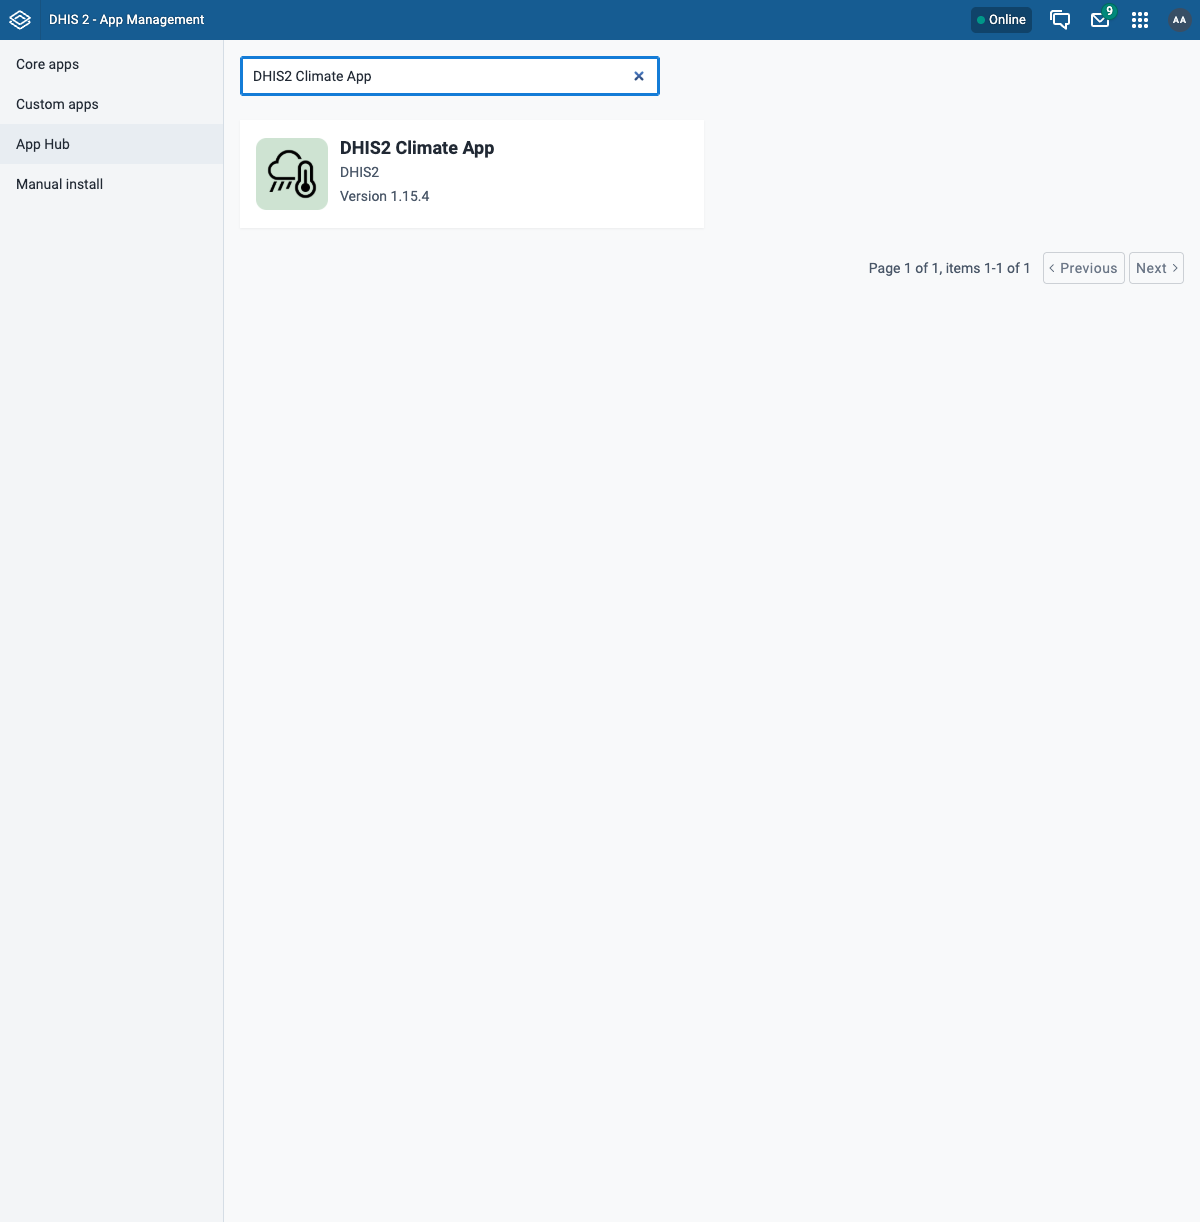Open Core apps section
The width and height of the screenshot is (1200, 1222).
tap(111, 64)
